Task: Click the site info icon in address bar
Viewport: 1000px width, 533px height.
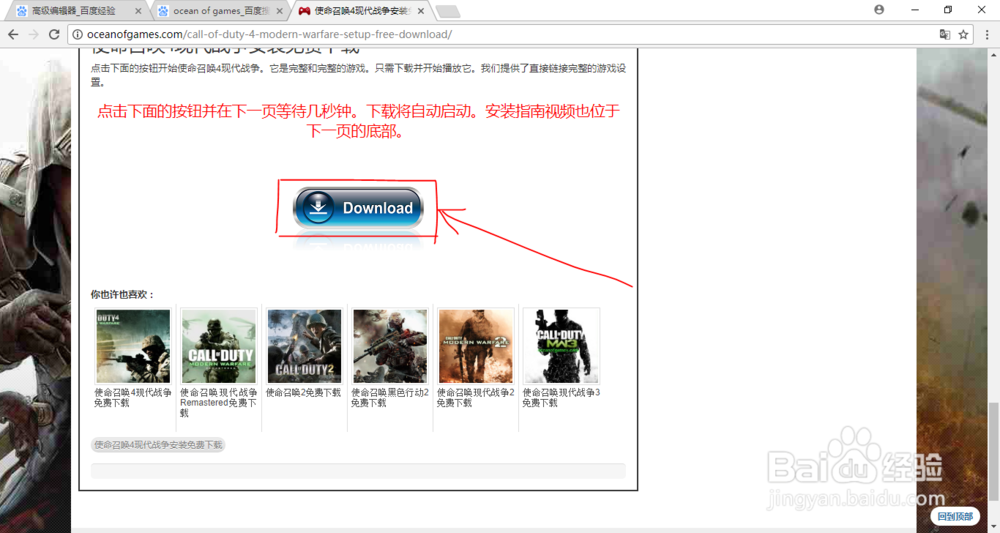Action: click(x=77, y=34)
